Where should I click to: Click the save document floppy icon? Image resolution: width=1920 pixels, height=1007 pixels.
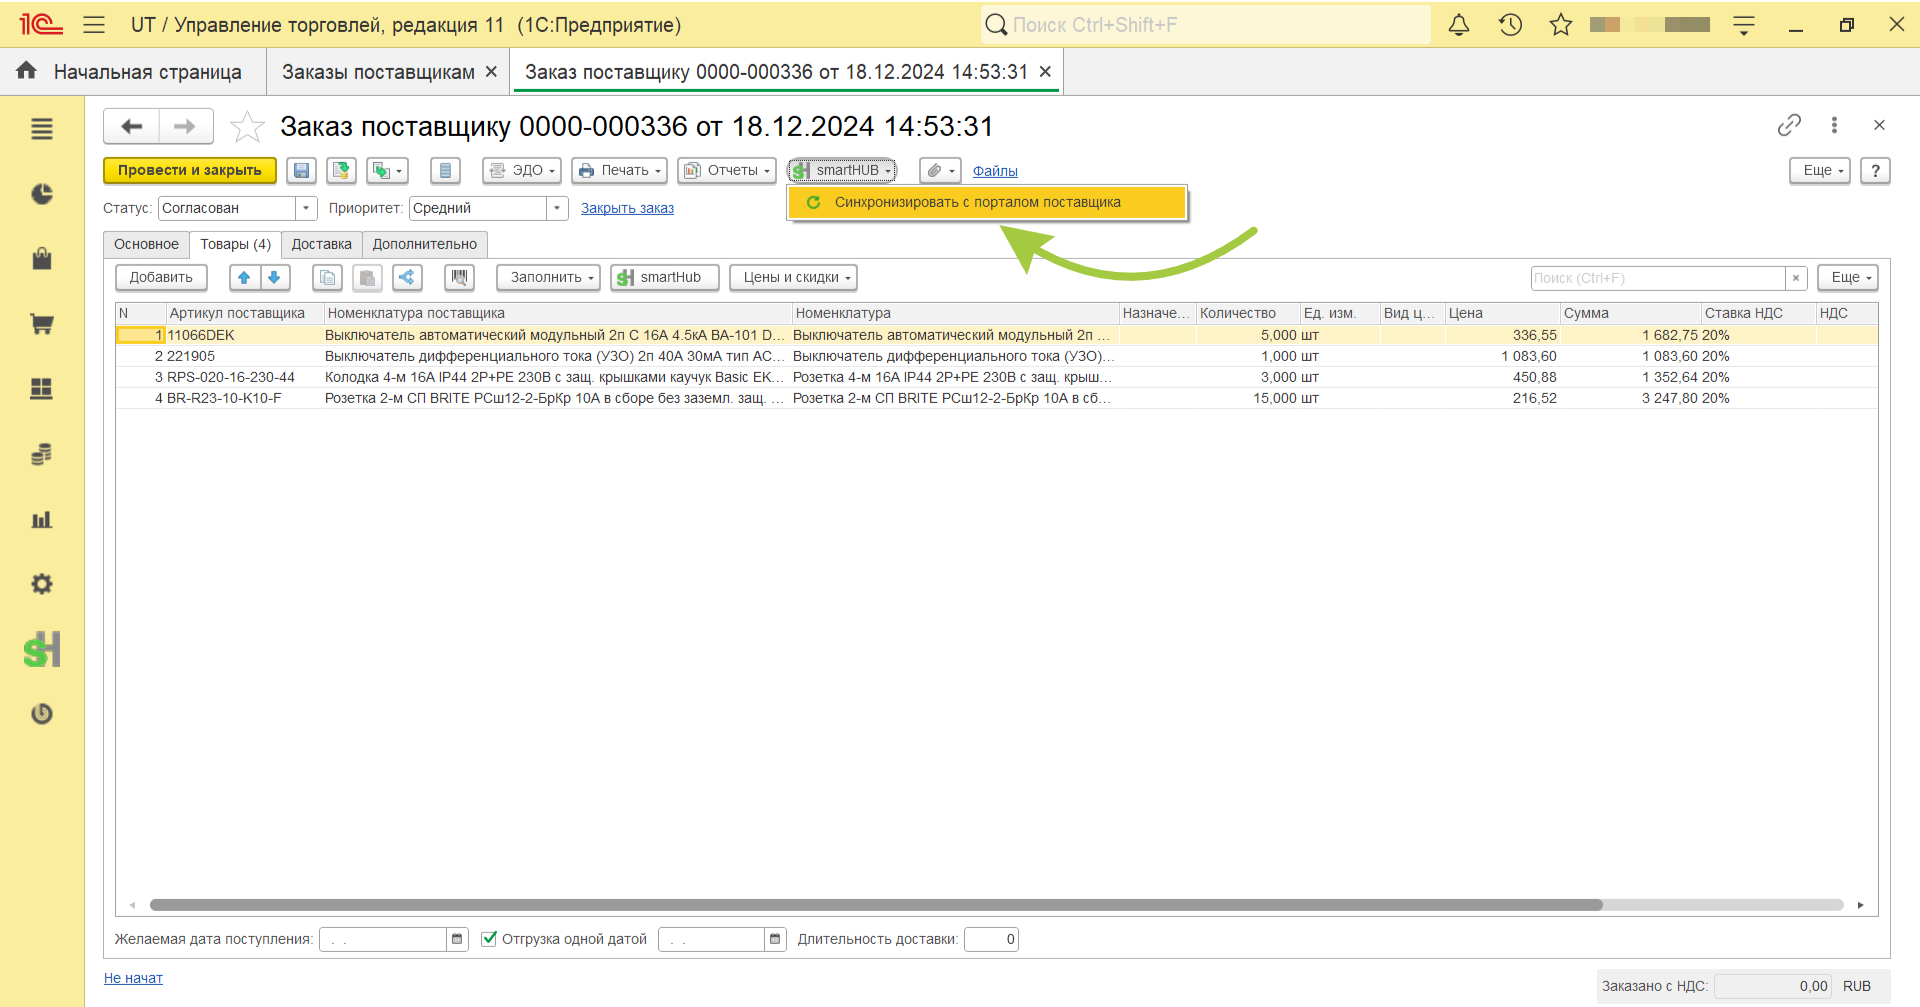[301, 171]
